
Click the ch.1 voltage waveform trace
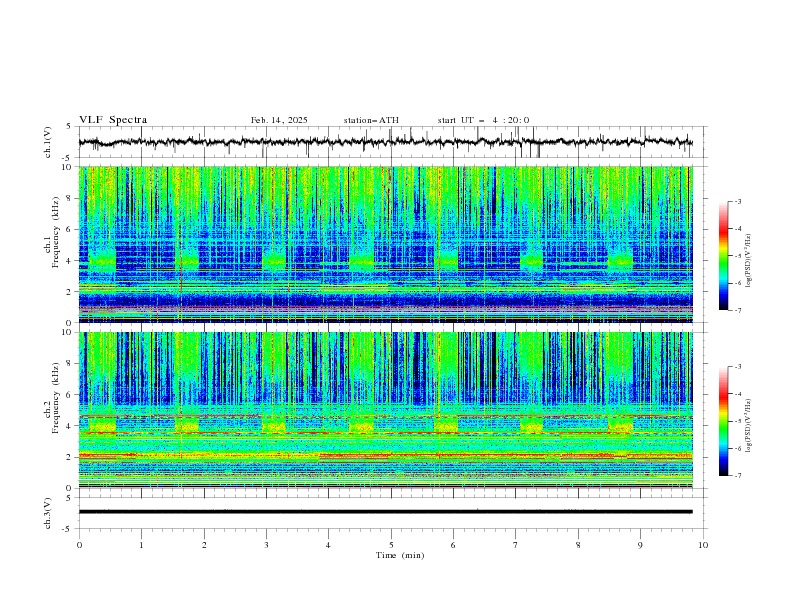[x=385, y=142]
